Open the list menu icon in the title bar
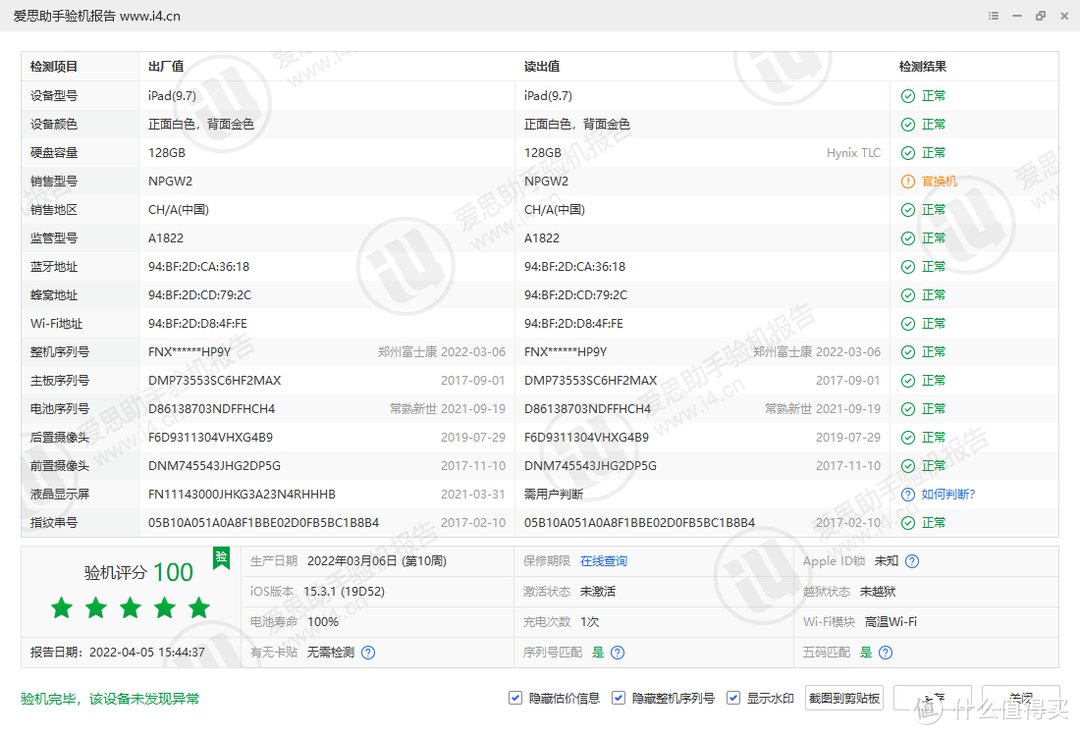This screenshot has width=1080, height=735. click(993, 16)
